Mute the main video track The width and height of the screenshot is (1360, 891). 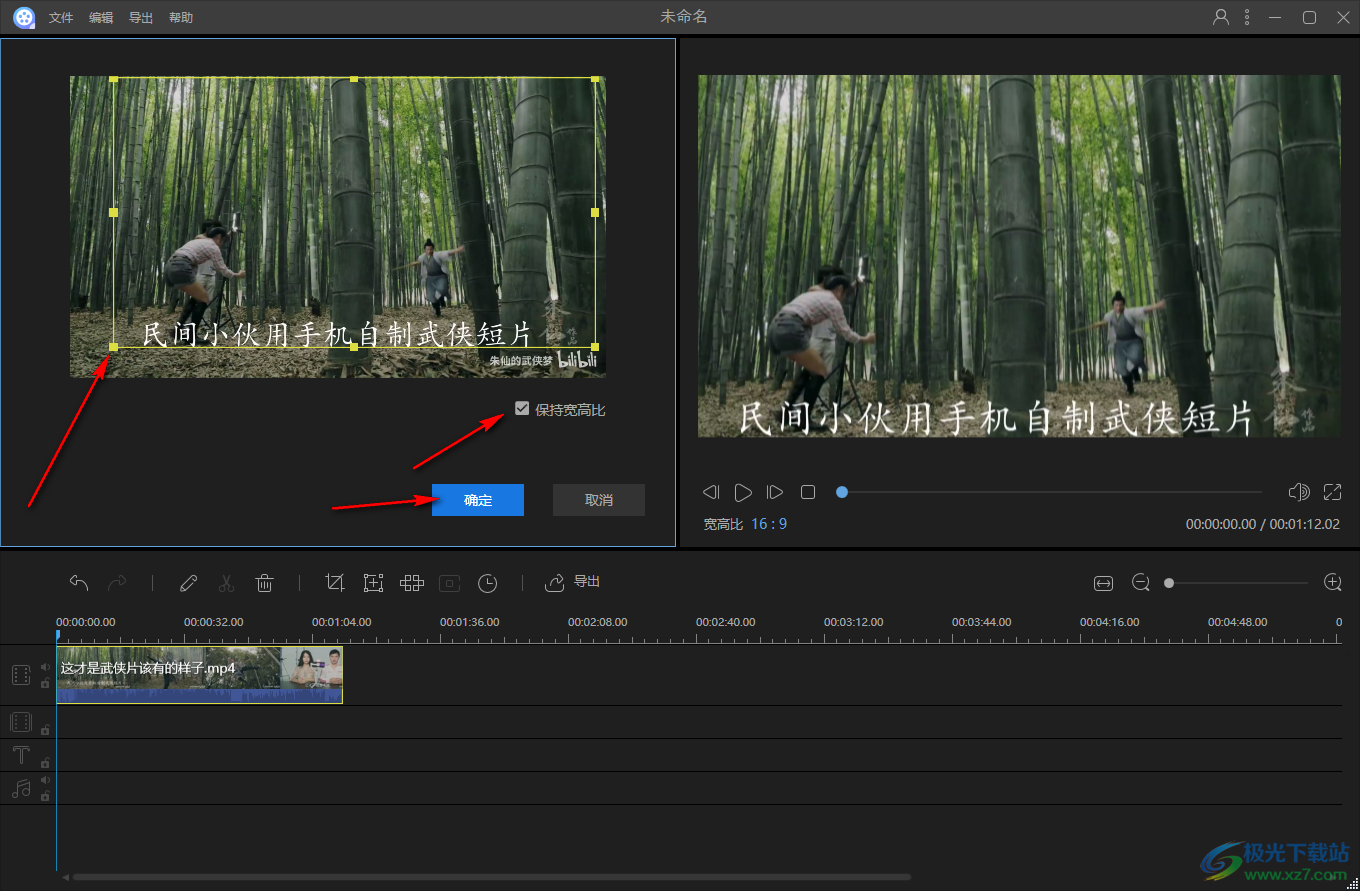[x=45, y=667]
